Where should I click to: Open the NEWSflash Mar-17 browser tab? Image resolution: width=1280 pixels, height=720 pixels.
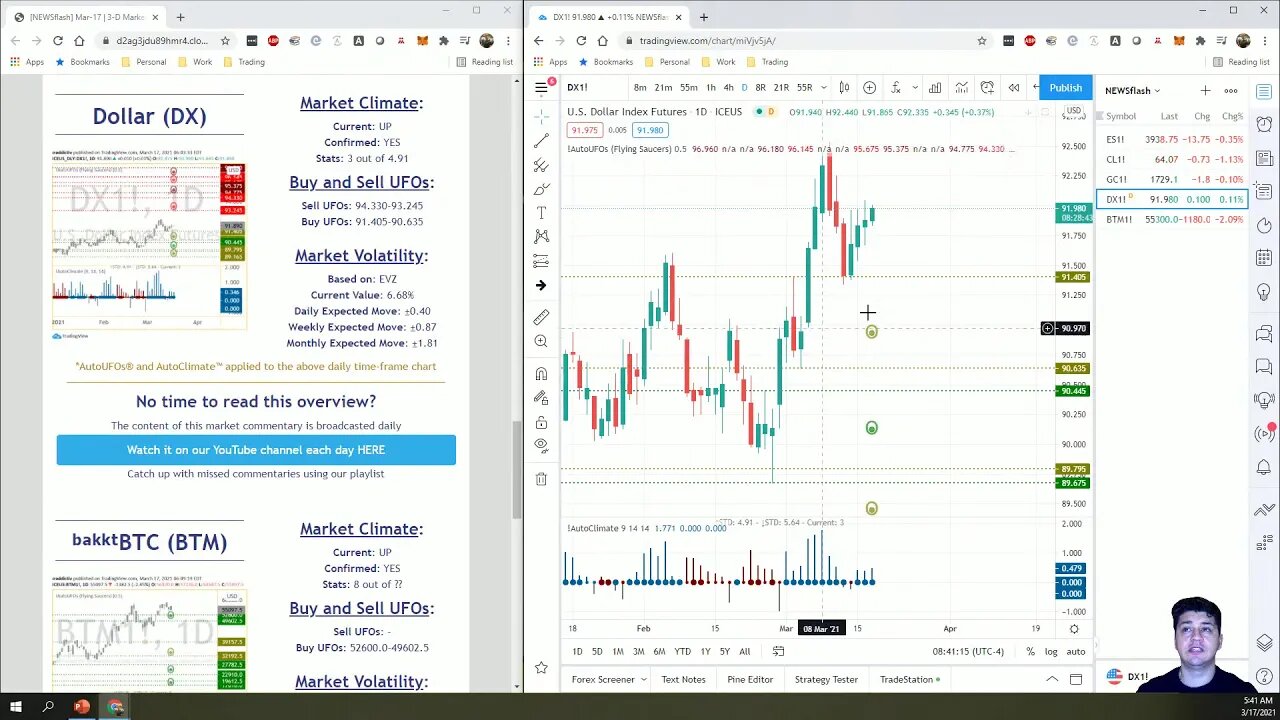tap(87, 17)
